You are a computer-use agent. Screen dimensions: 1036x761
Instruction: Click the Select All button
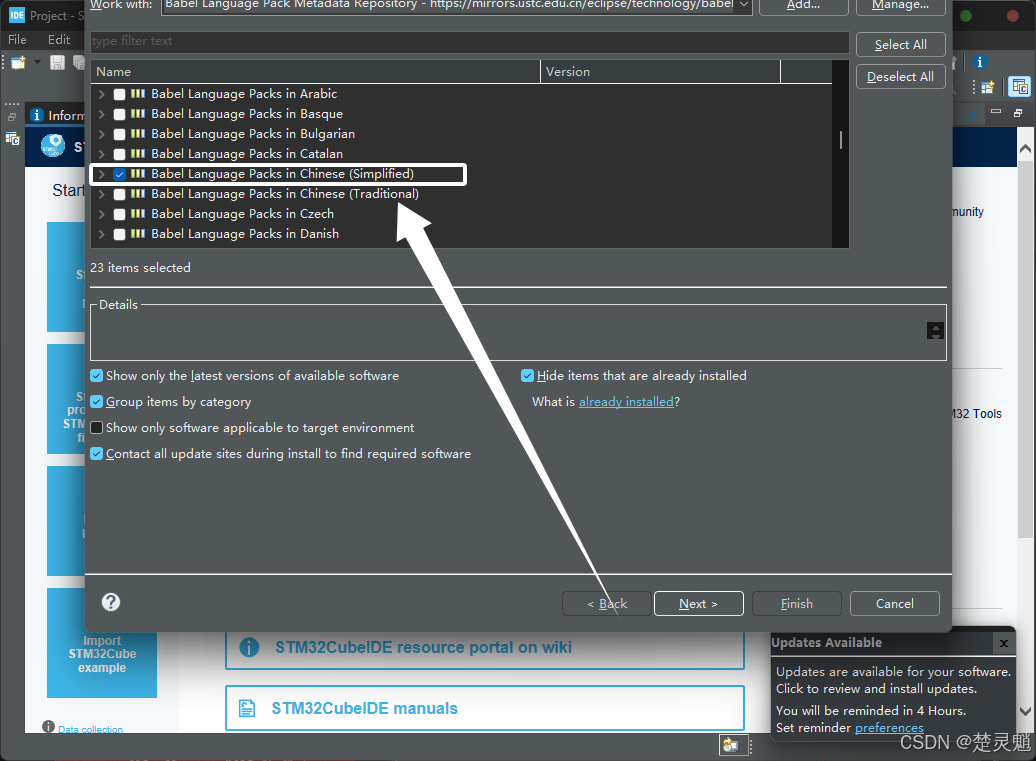[x=901, y=45]
